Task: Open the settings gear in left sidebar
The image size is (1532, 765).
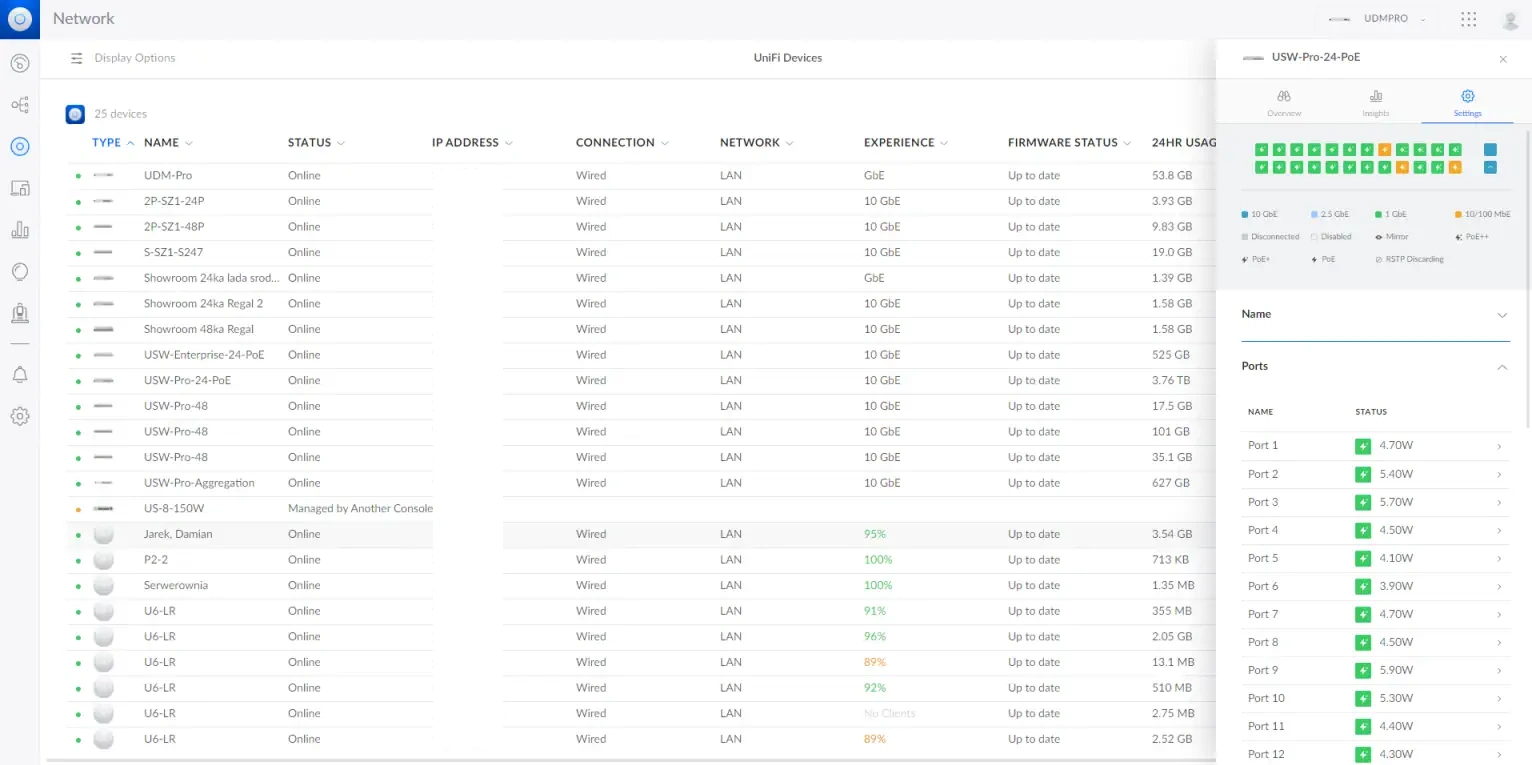Action: pos(20,416)
